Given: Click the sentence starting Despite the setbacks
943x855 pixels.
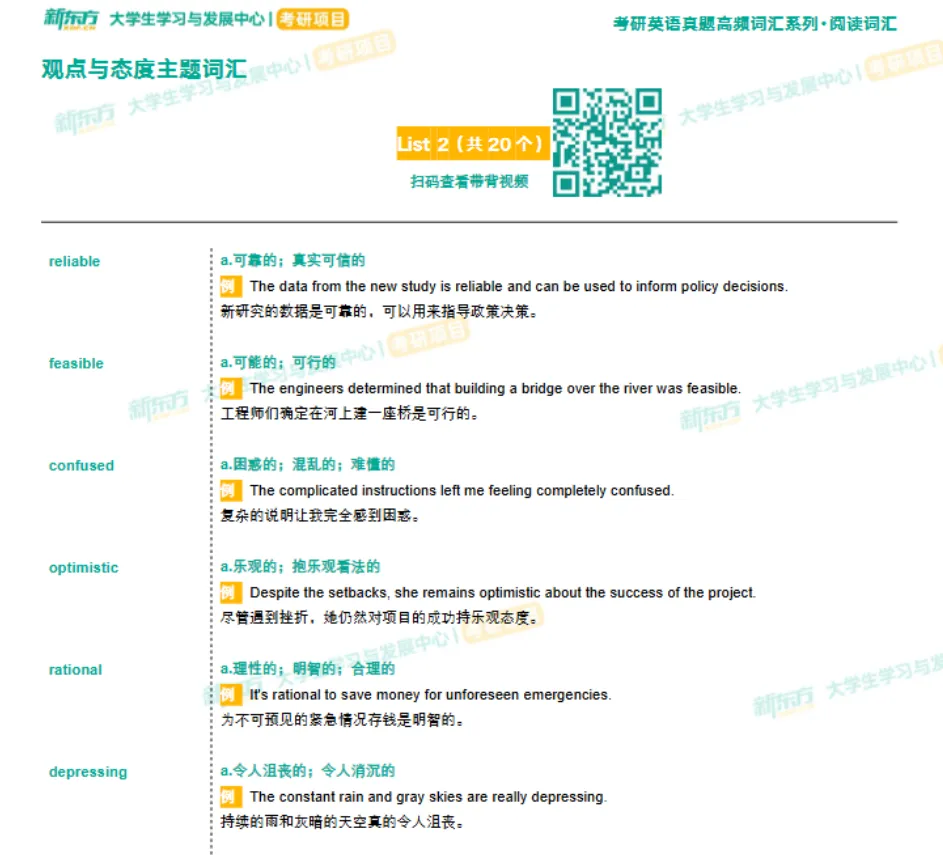Looking at the screenshot, I should [x=503, y=593].
